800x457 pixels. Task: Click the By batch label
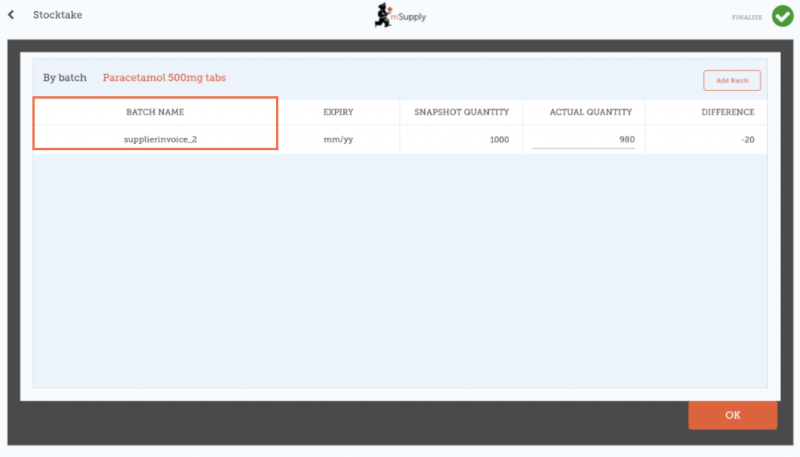tap(64, 78)
